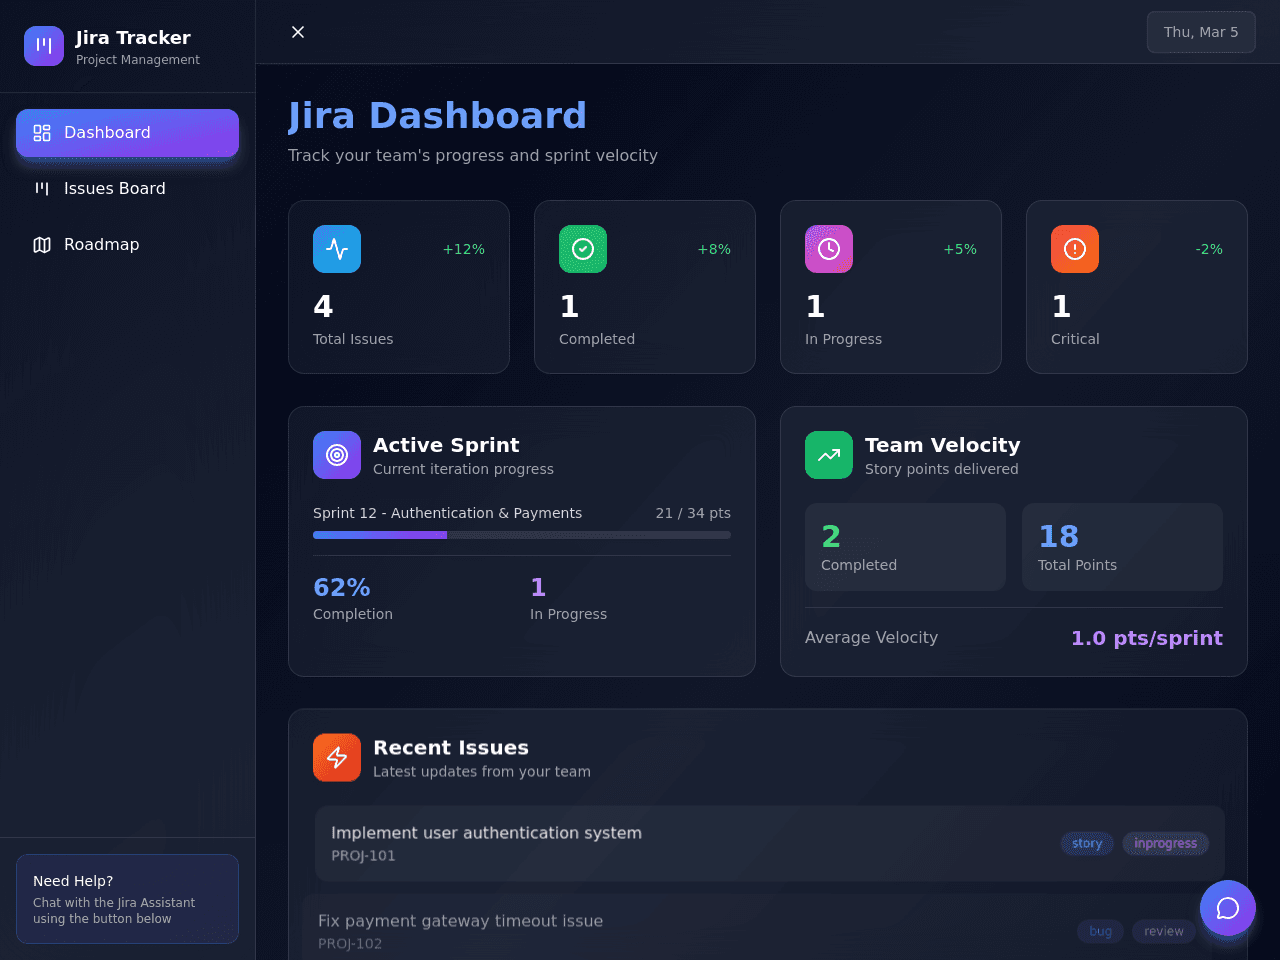Click the review status tag
The width and height of the screenshot is (1280, 960).
(x=1164, y=931)
